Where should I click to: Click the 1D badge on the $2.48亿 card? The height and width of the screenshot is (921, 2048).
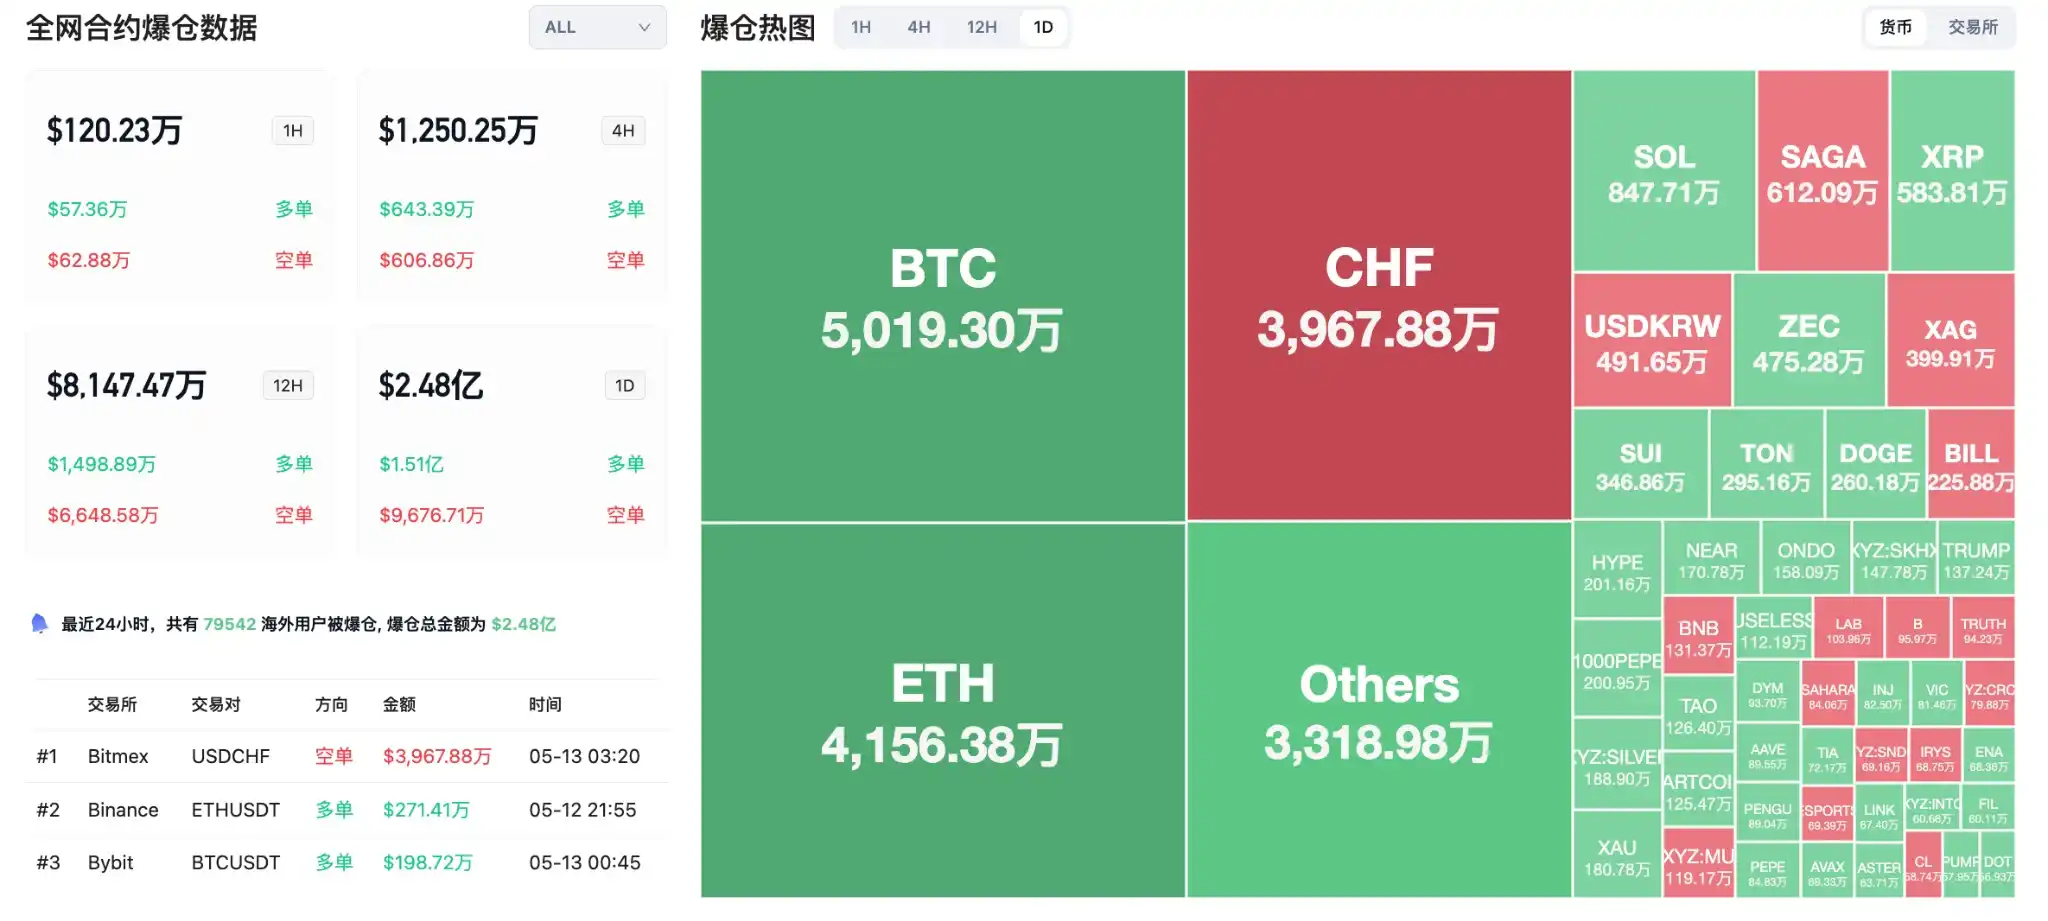pos(625,386)
